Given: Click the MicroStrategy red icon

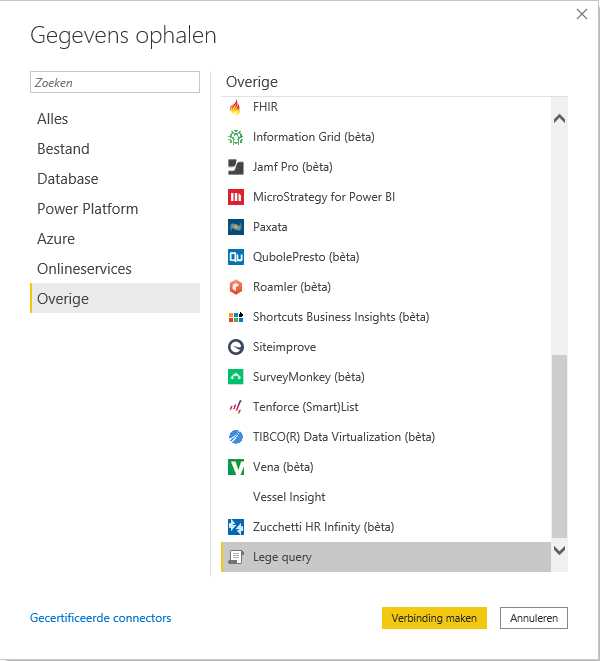Looking at the screenshot, I should [236, 197].
